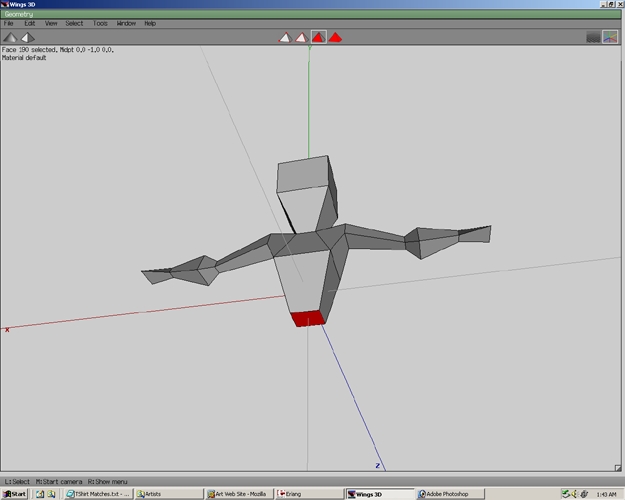The image size is (625, 500).
Task: Open the Window menu
Action: (x=126, y=24)
